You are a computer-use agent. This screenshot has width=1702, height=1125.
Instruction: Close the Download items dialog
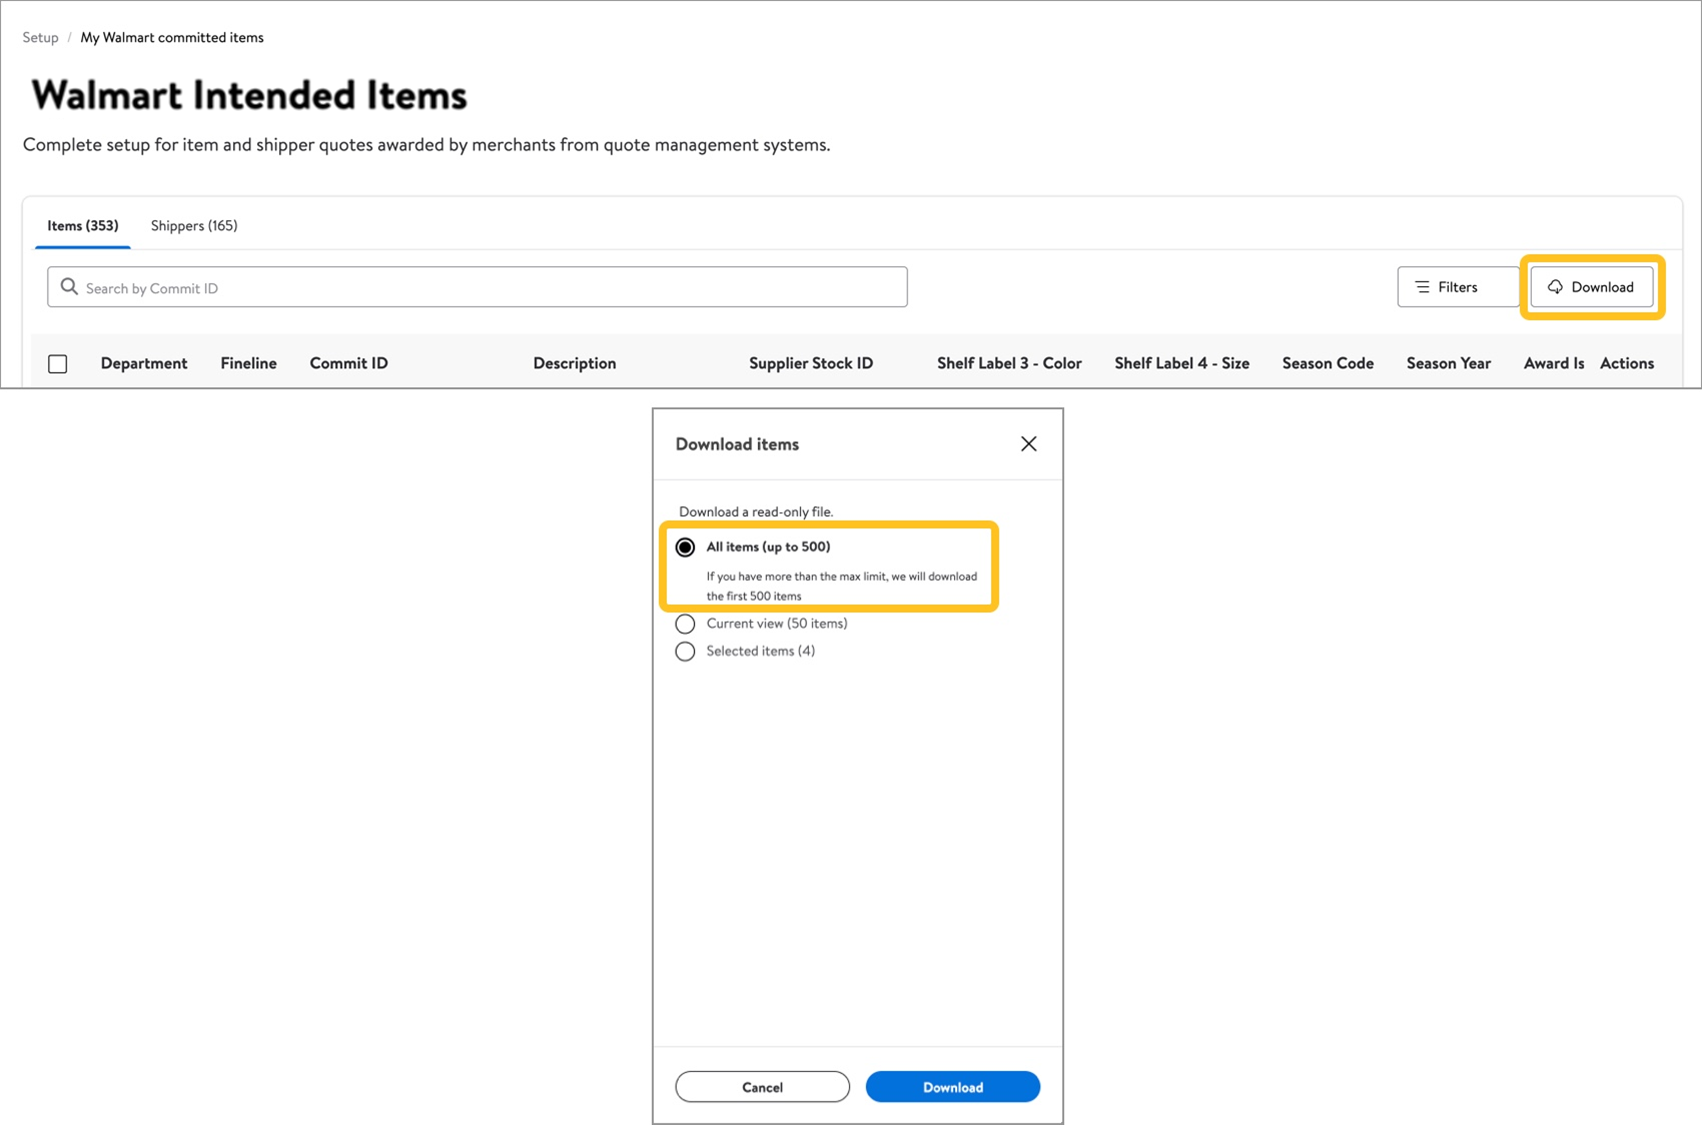point(1028,444)
